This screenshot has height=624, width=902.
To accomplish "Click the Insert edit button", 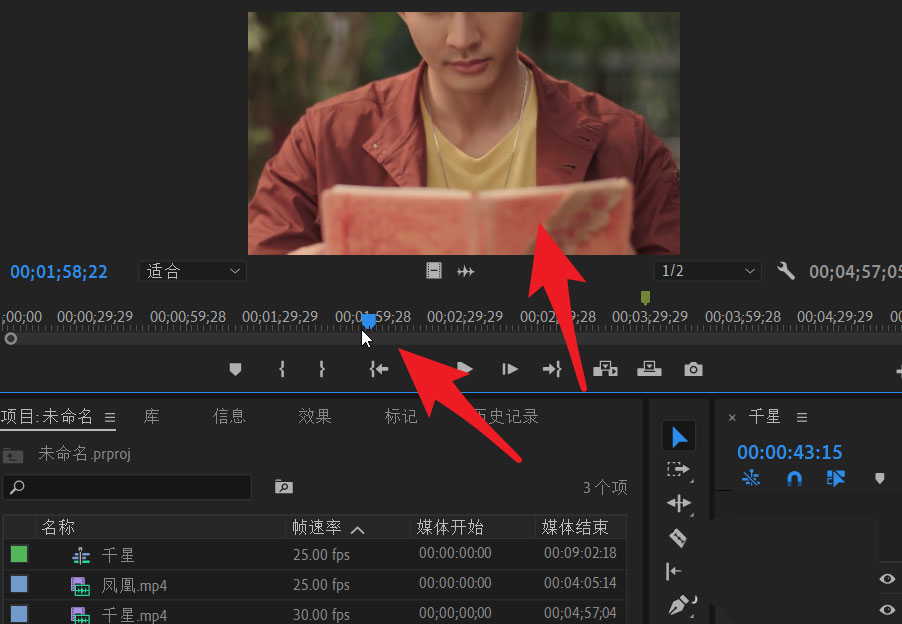I will point(605,369).
